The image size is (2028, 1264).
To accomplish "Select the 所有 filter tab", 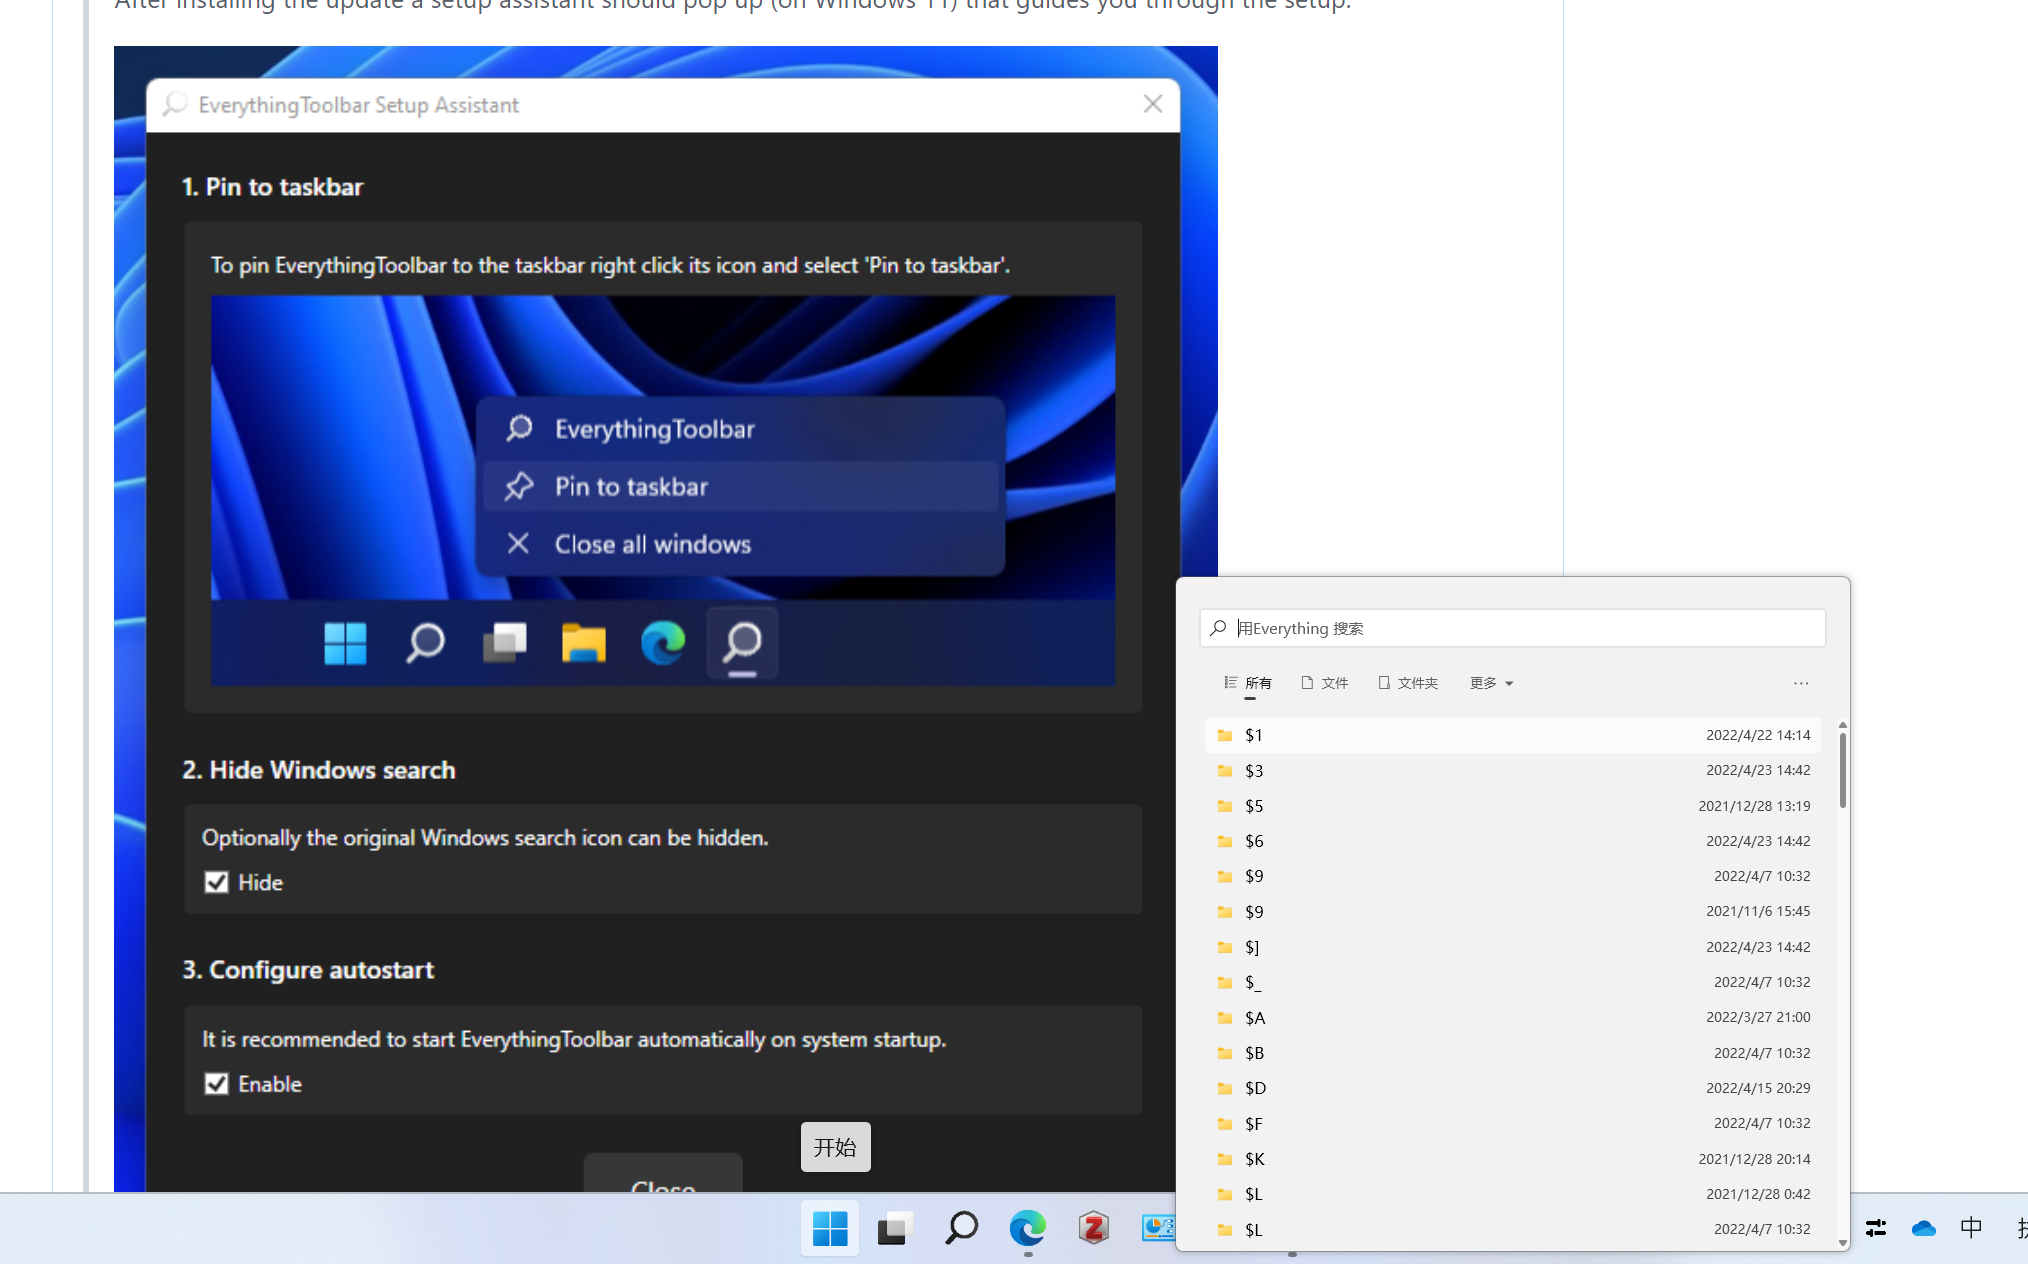I will [x=1247, y=683].
